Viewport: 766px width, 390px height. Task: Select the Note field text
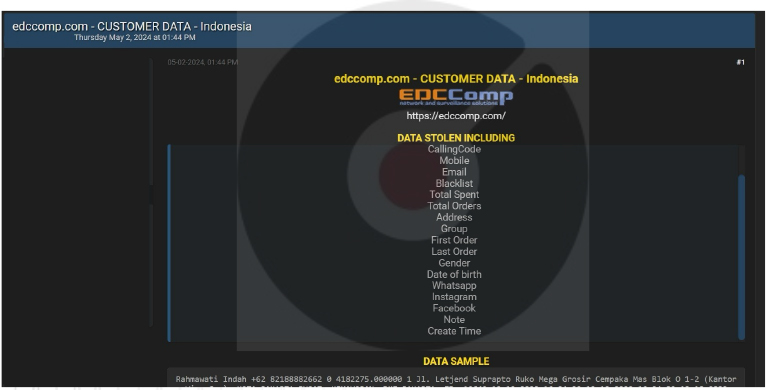coord(454,320)
